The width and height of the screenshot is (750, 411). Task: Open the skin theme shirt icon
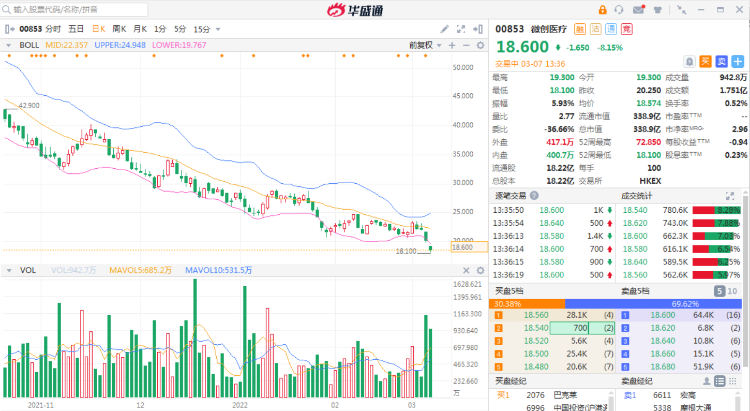[658, 10]
